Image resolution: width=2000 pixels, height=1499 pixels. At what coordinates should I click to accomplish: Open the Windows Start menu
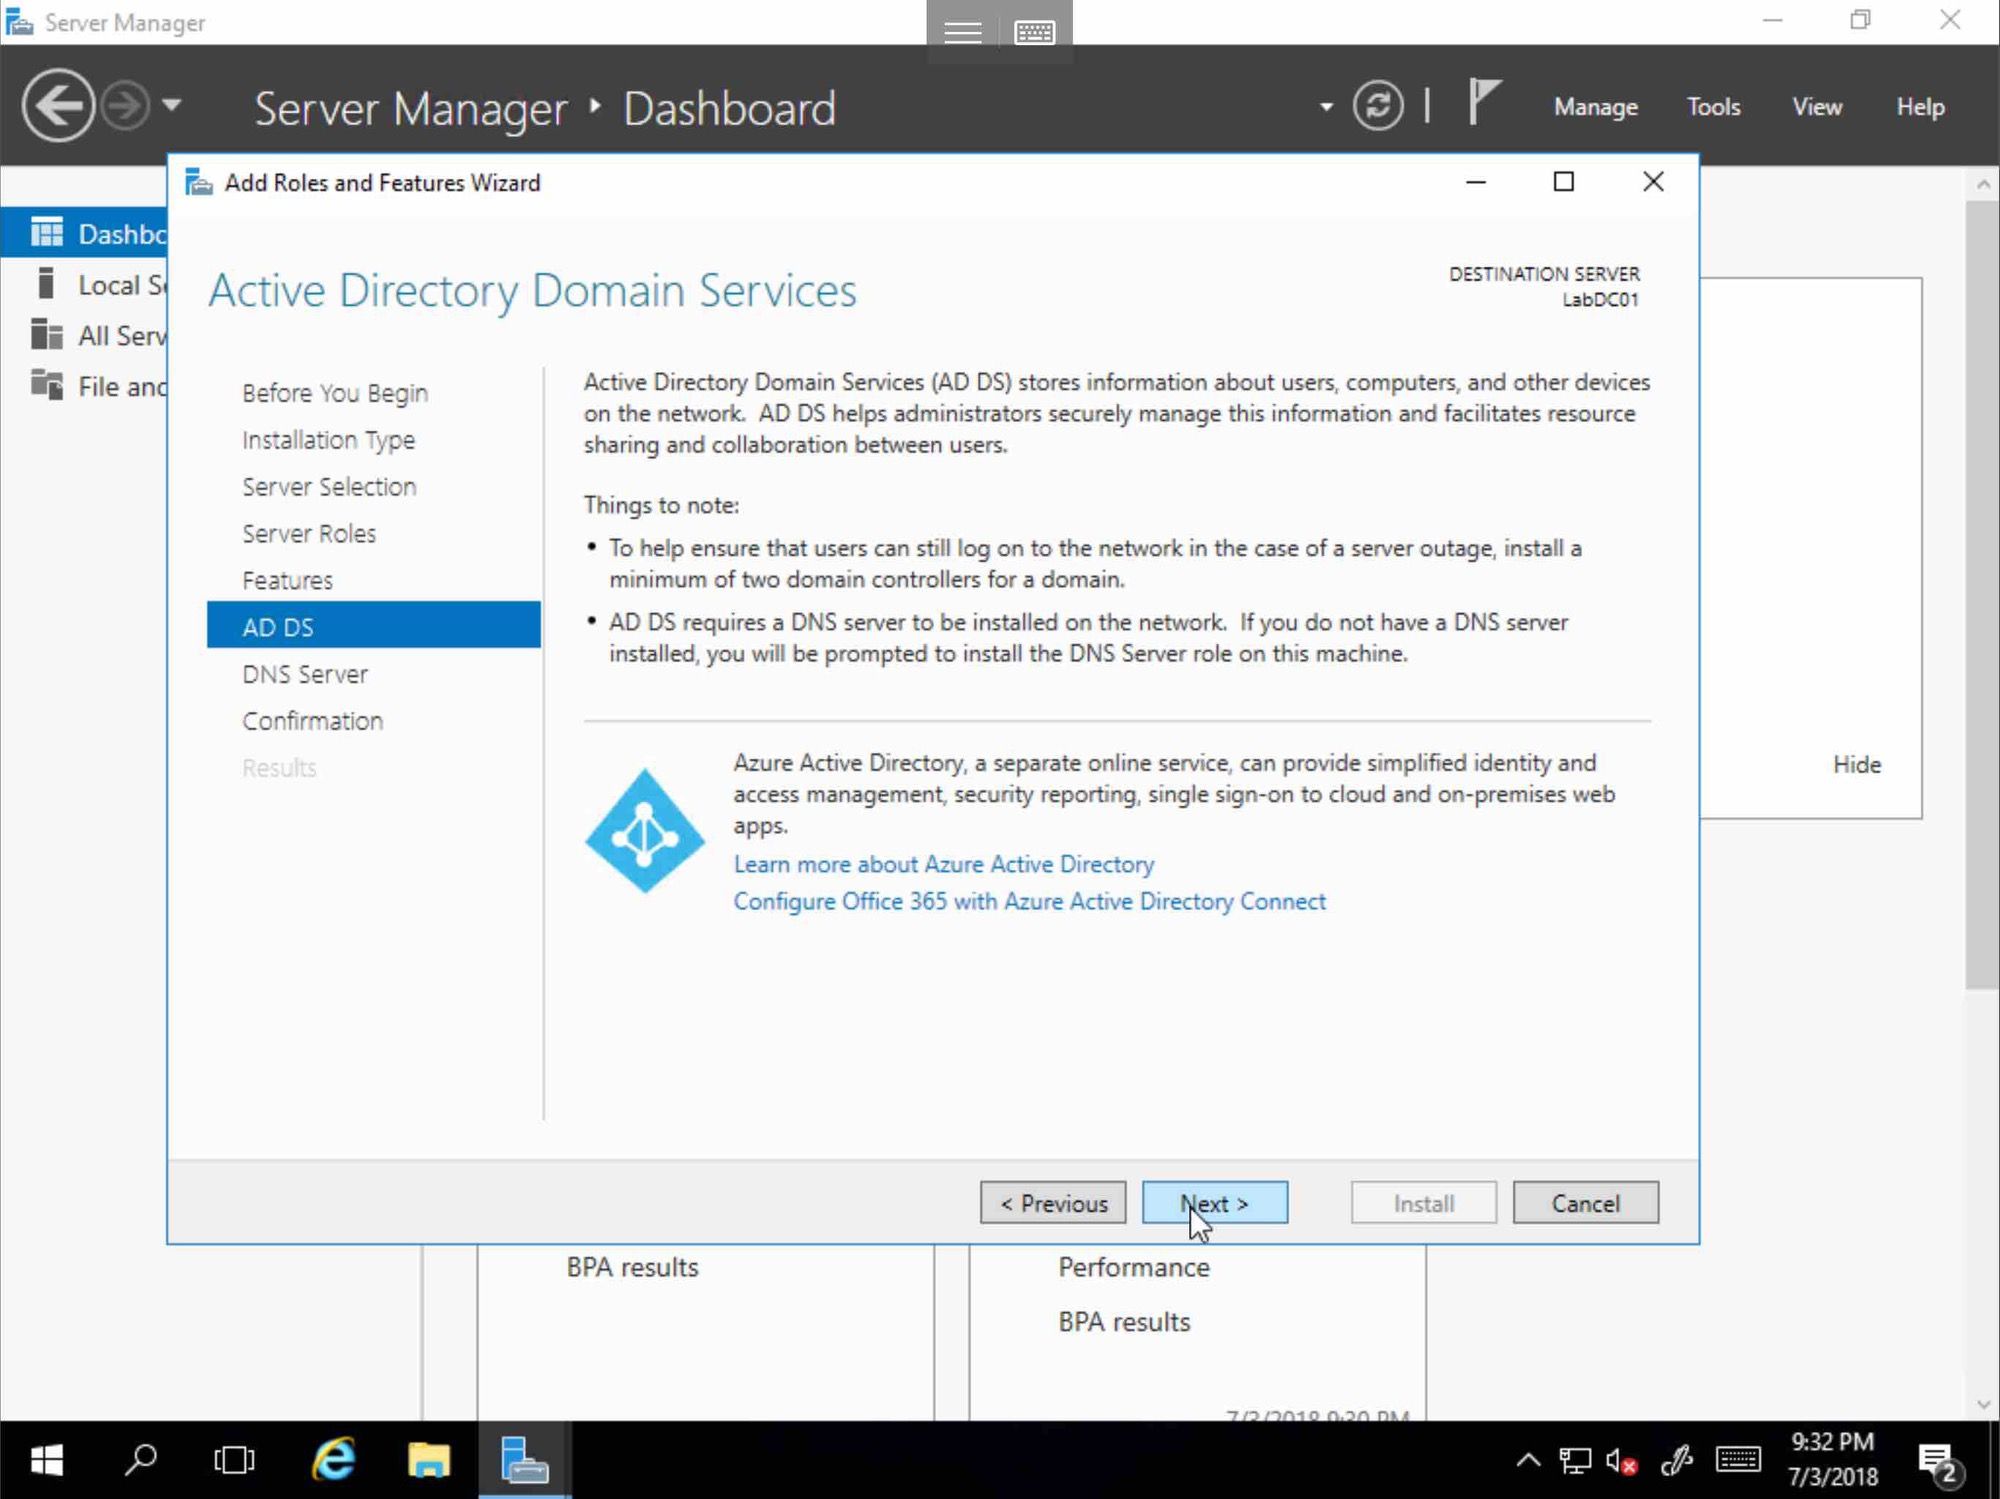pos(46,1461)
